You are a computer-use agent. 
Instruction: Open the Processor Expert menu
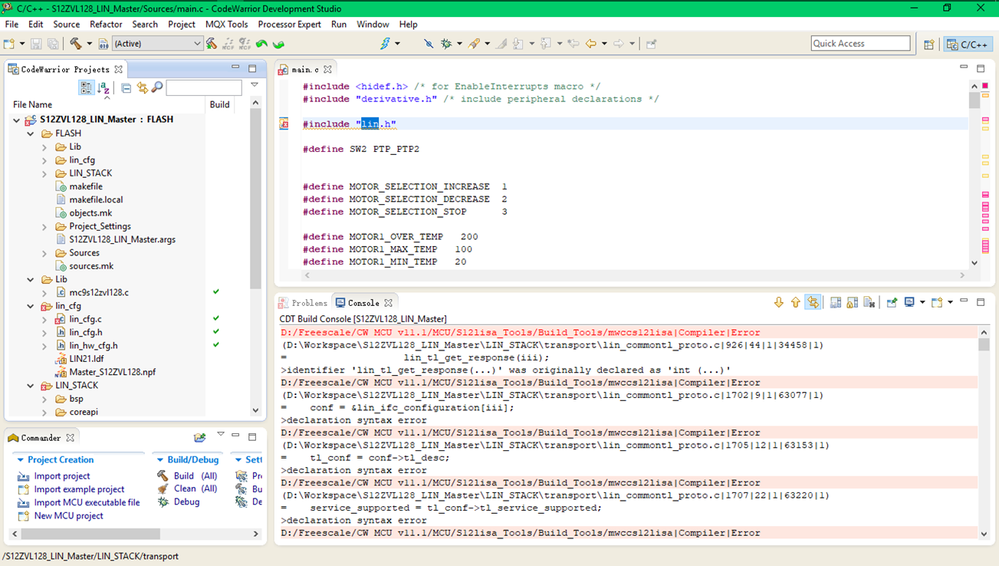pyautogui.click(x=289, y=24)
